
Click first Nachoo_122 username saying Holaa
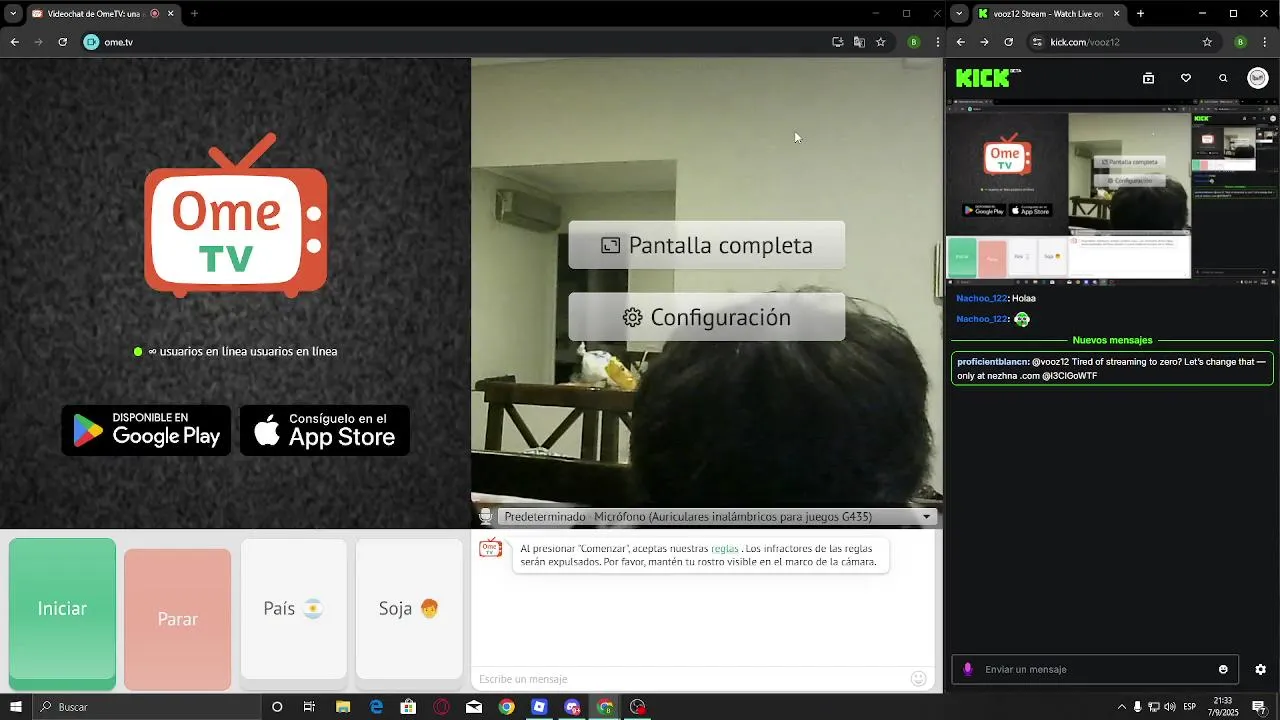(x=982, y=298)
